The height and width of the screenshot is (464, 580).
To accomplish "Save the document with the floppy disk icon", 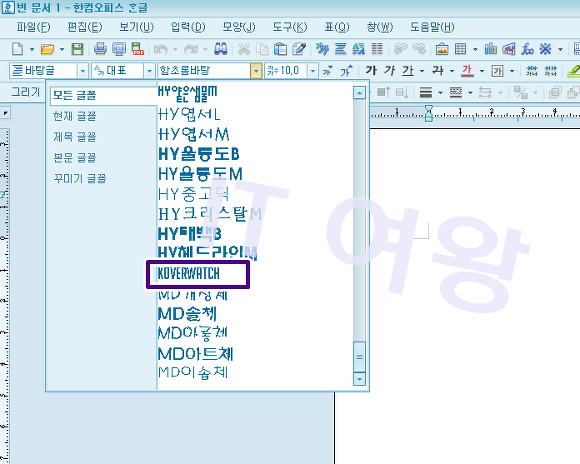I will click(77, 49).
